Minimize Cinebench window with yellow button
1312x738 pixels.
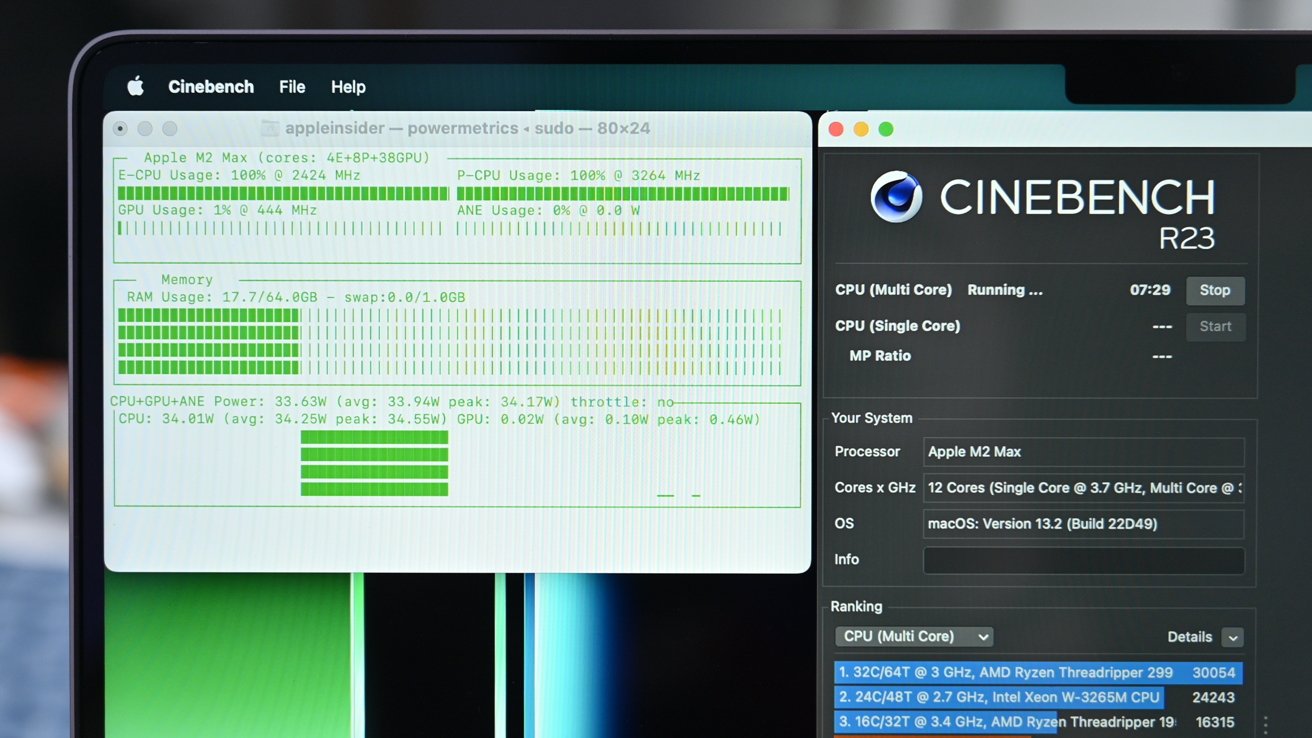[861, 129]
